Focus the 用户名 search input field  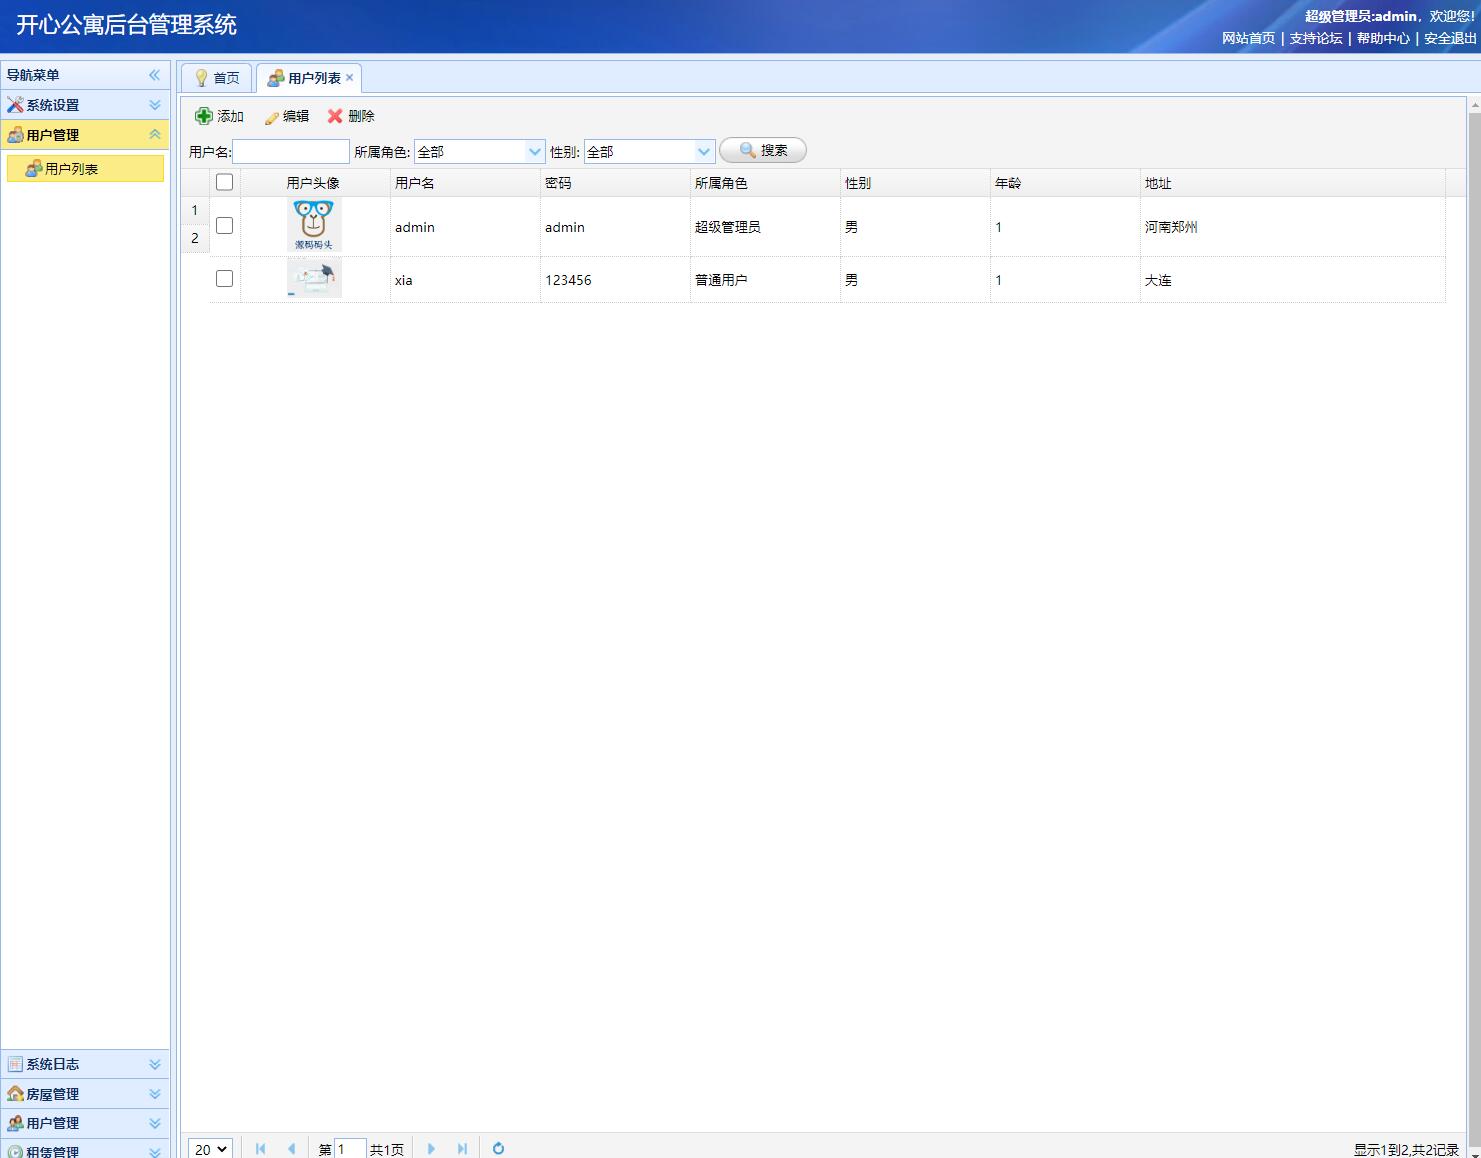291,151
